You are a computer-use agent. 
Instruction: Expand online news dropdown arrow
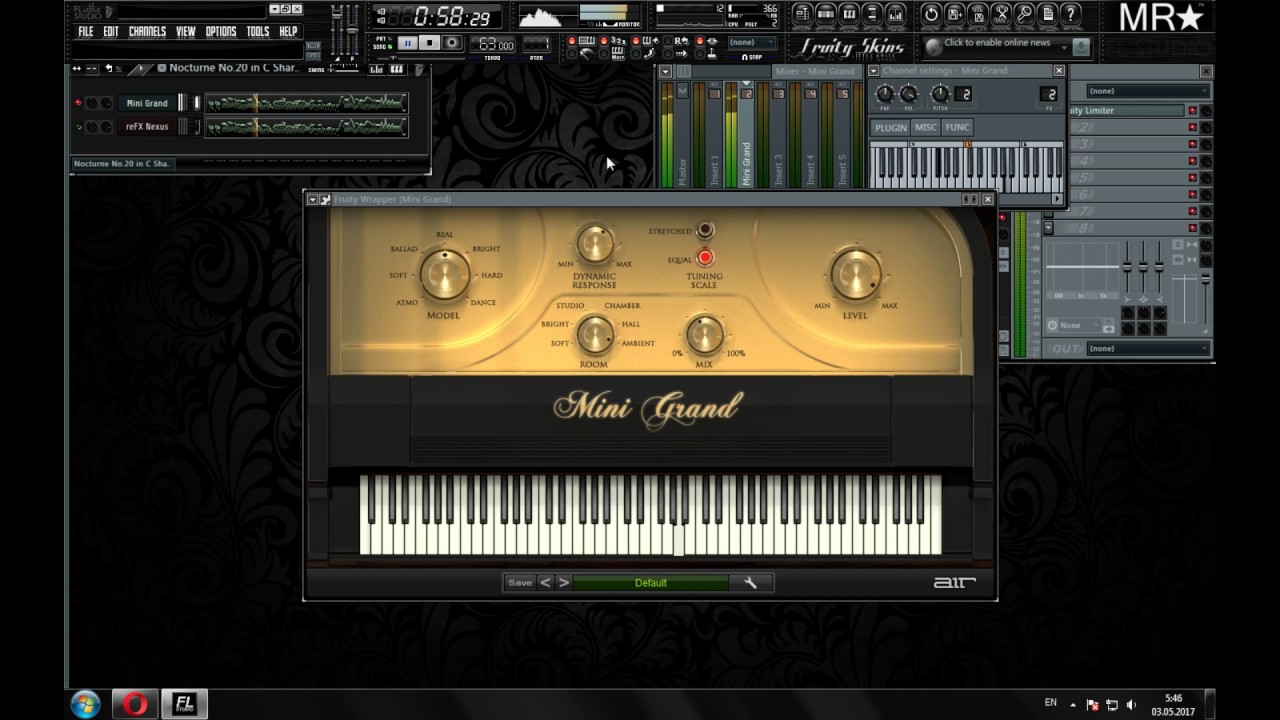click(x=1064, y=47)
